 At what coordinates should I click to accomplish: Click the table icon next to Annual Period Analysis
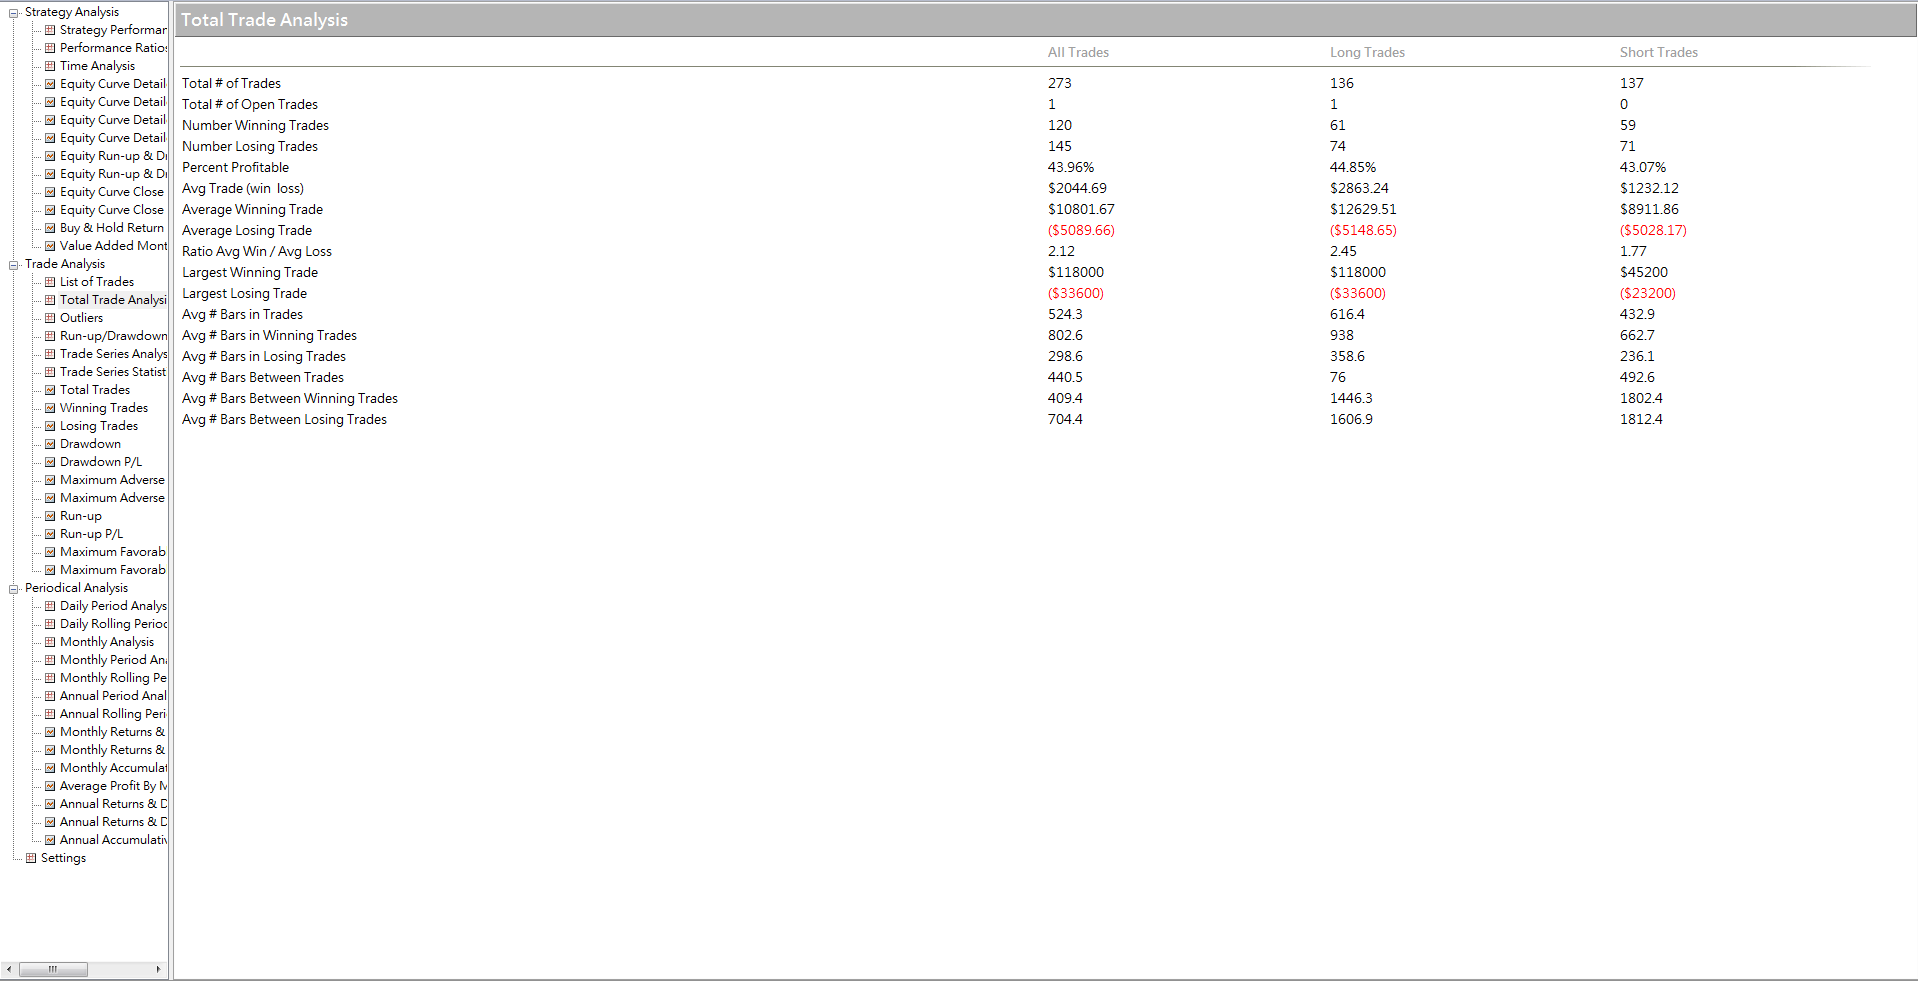click(x=50, y=696)
